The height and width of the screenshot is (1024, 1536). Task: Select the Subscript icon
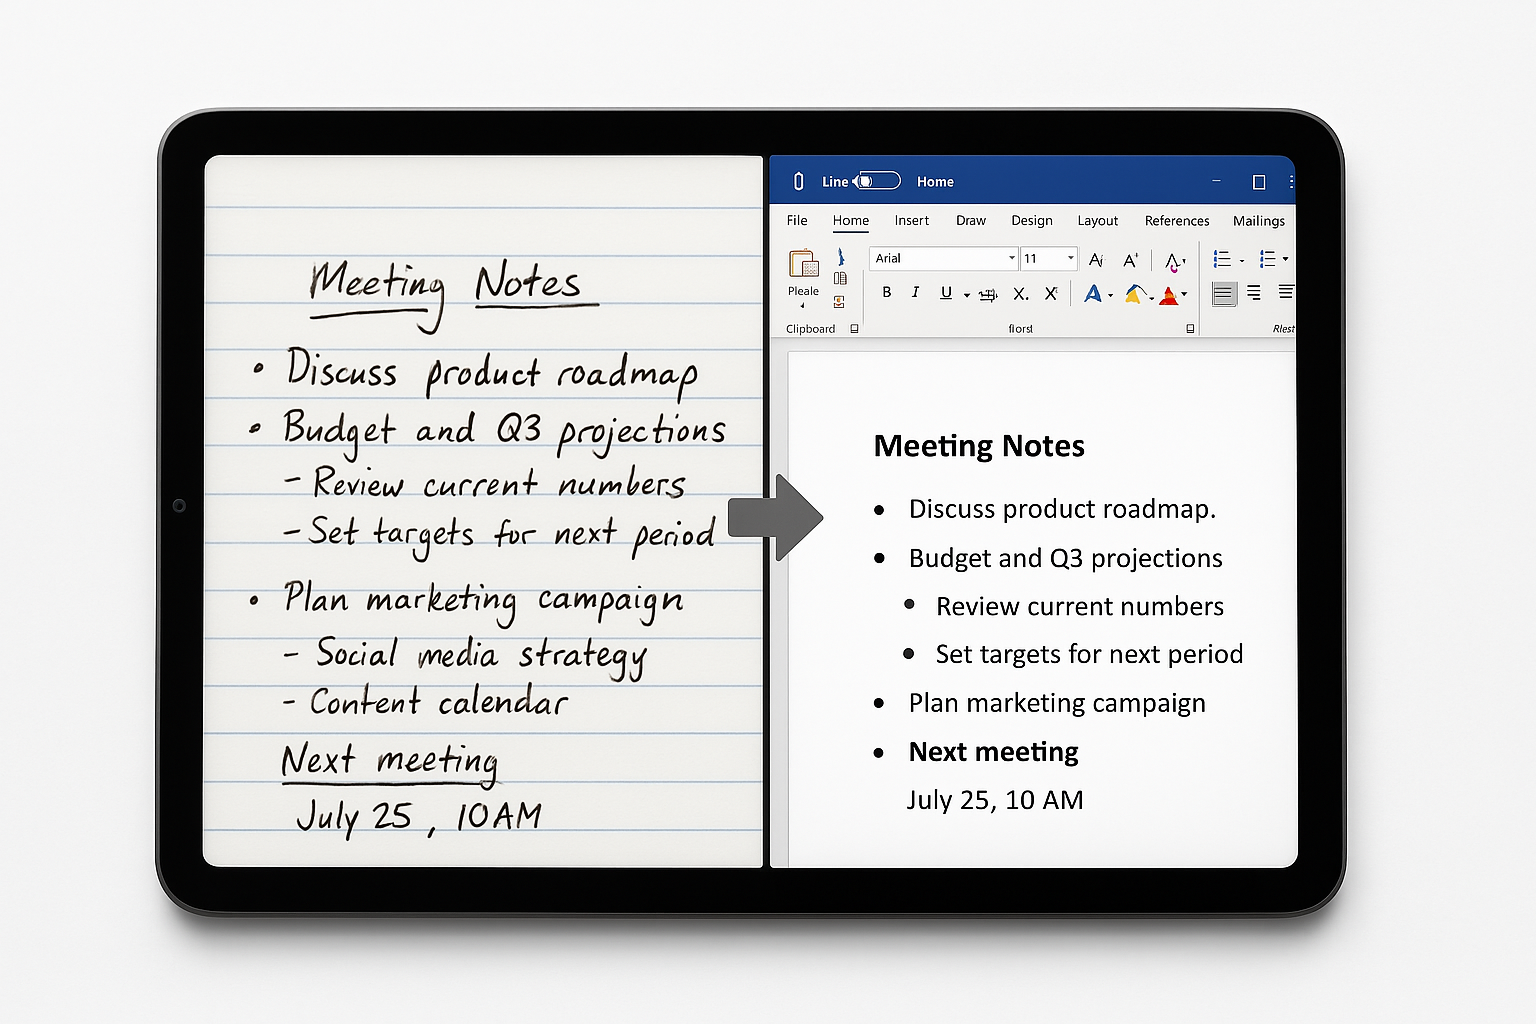[1020, 294]
